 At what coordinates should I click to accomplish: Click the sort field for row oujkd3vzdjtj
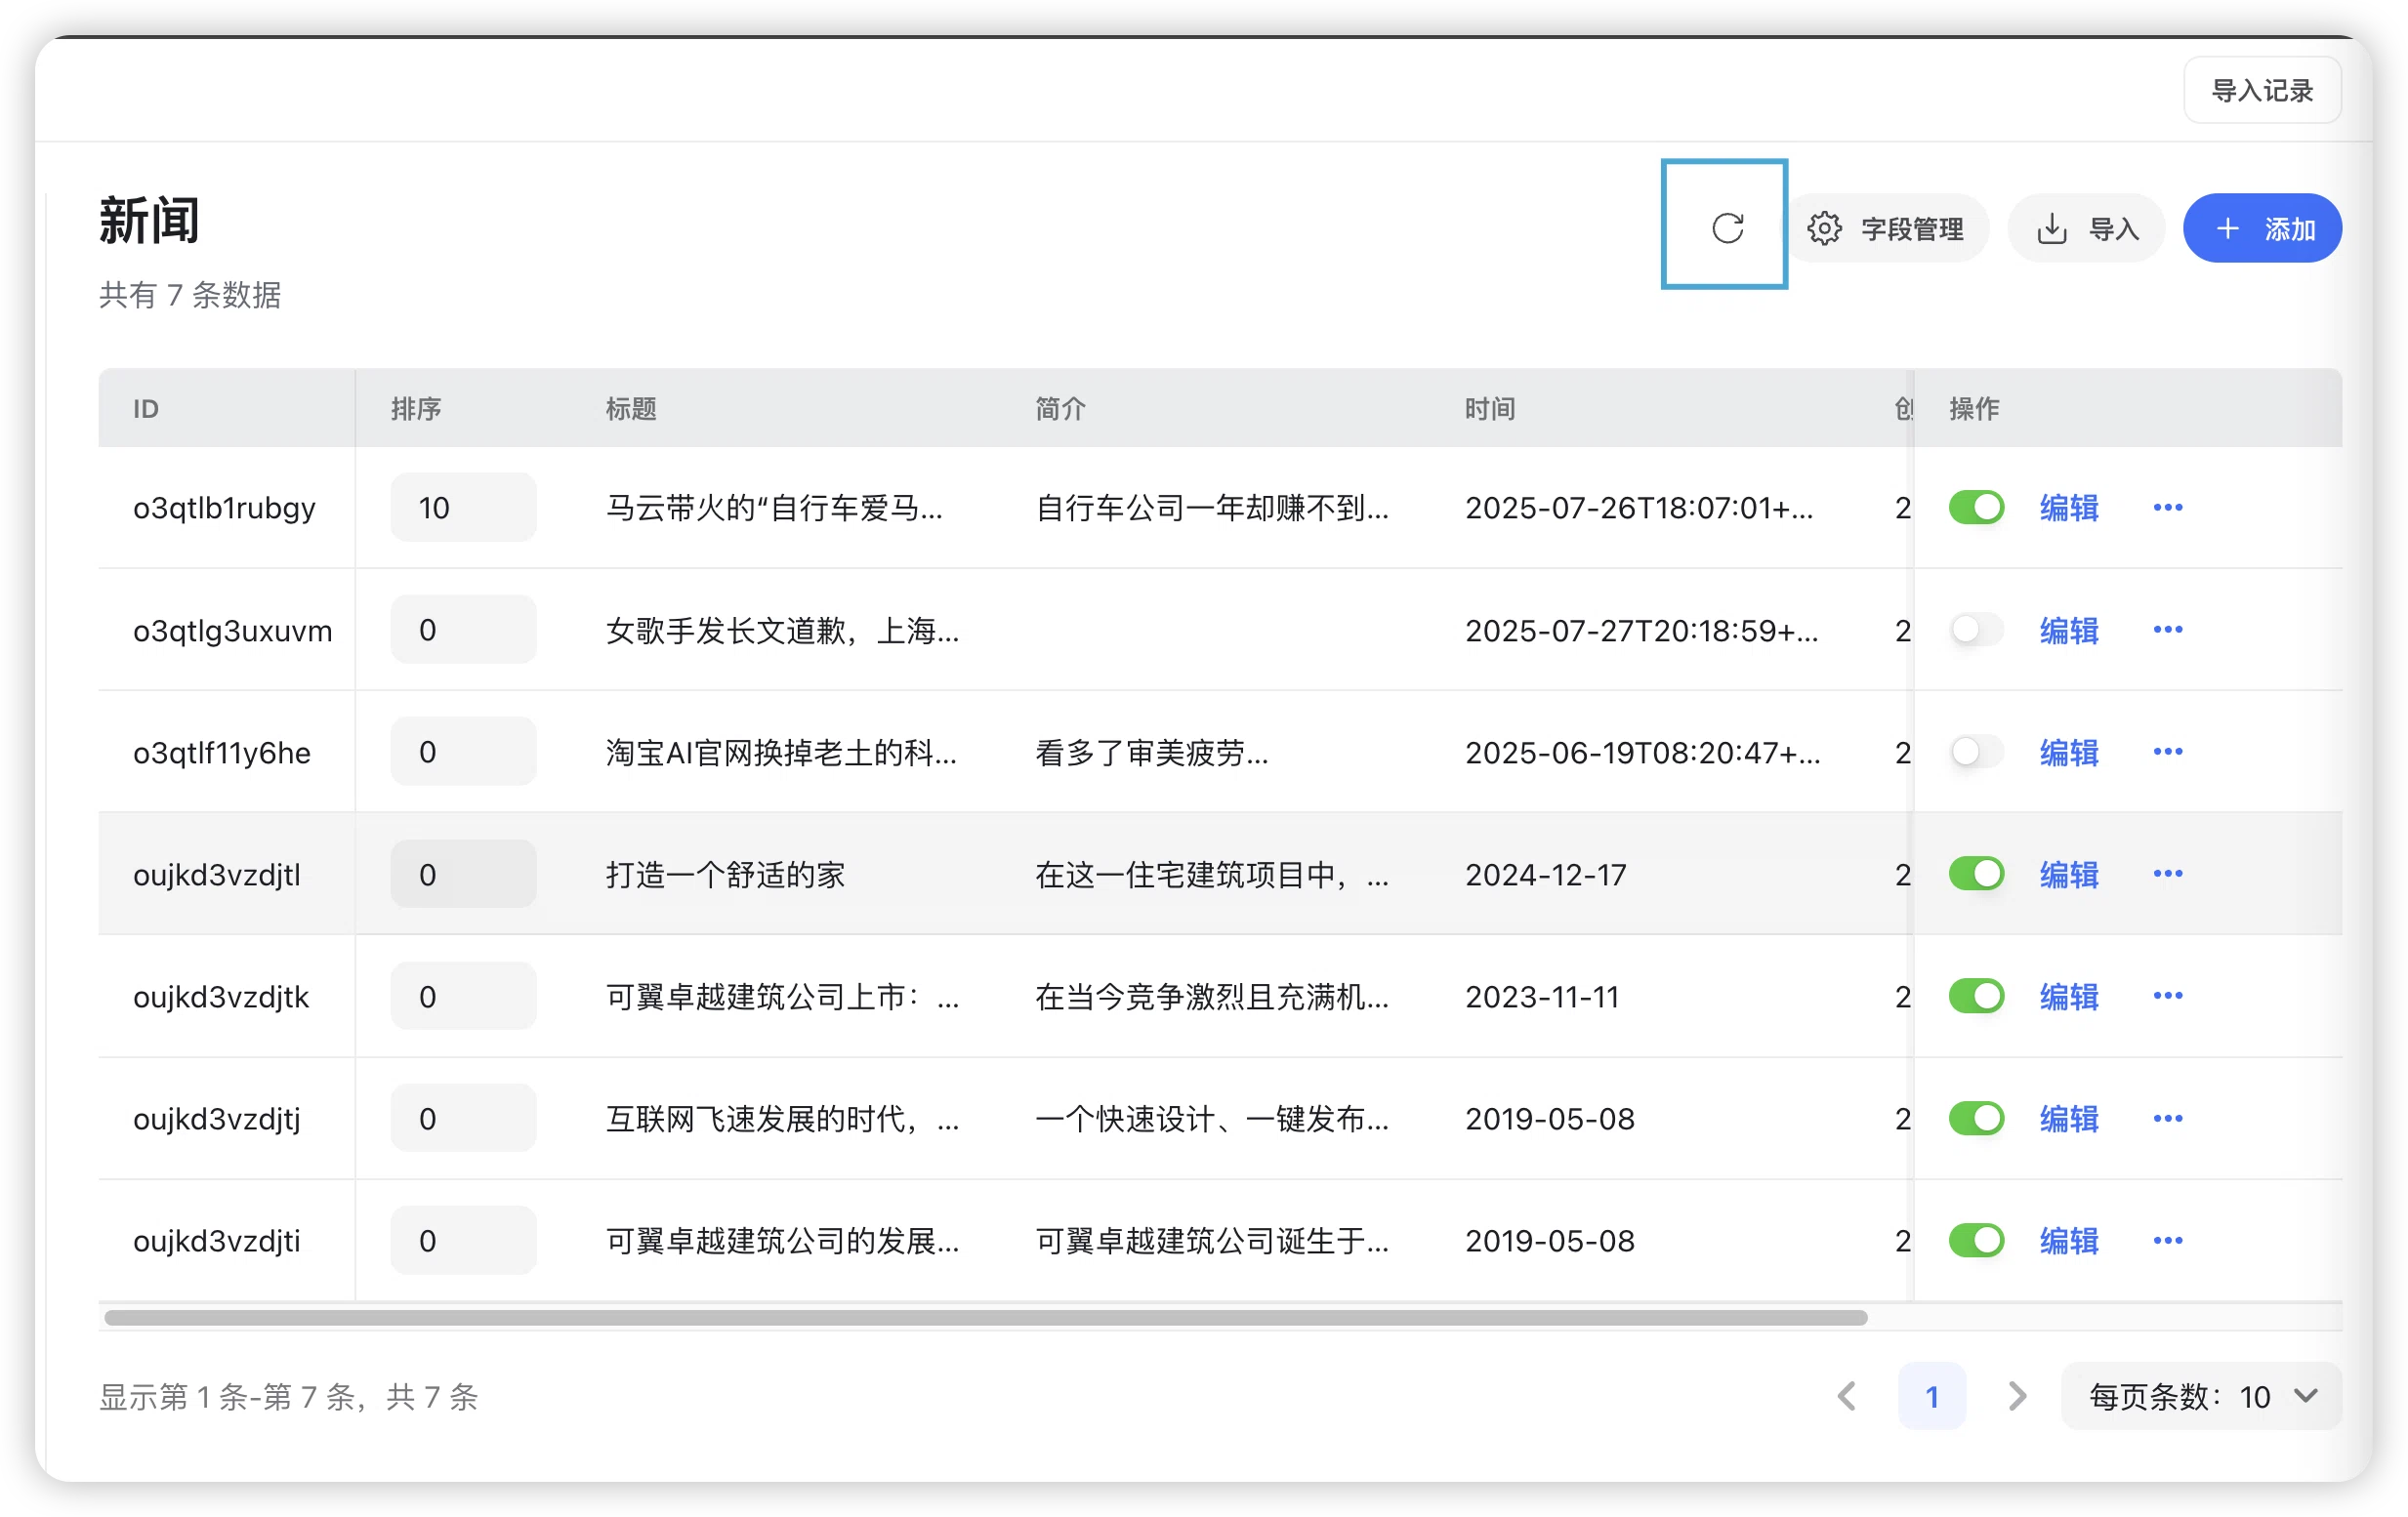463,1118
